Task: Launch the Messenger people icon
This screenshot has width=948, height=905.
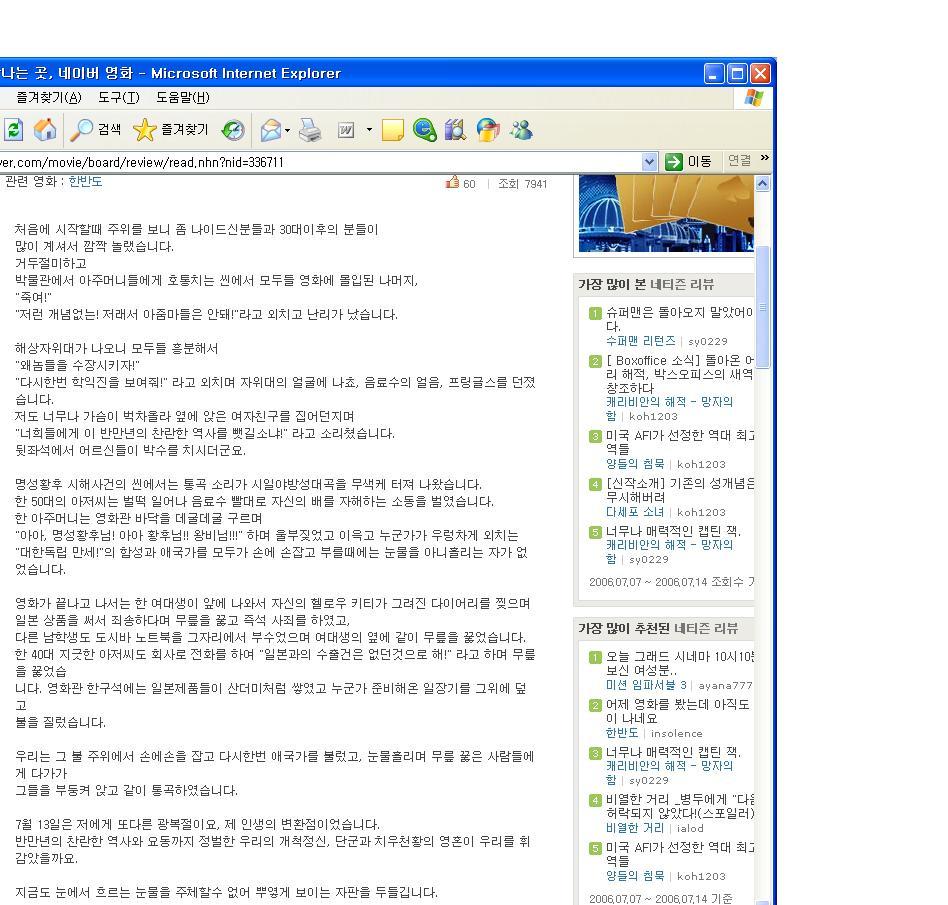Action: pos(521,129)
